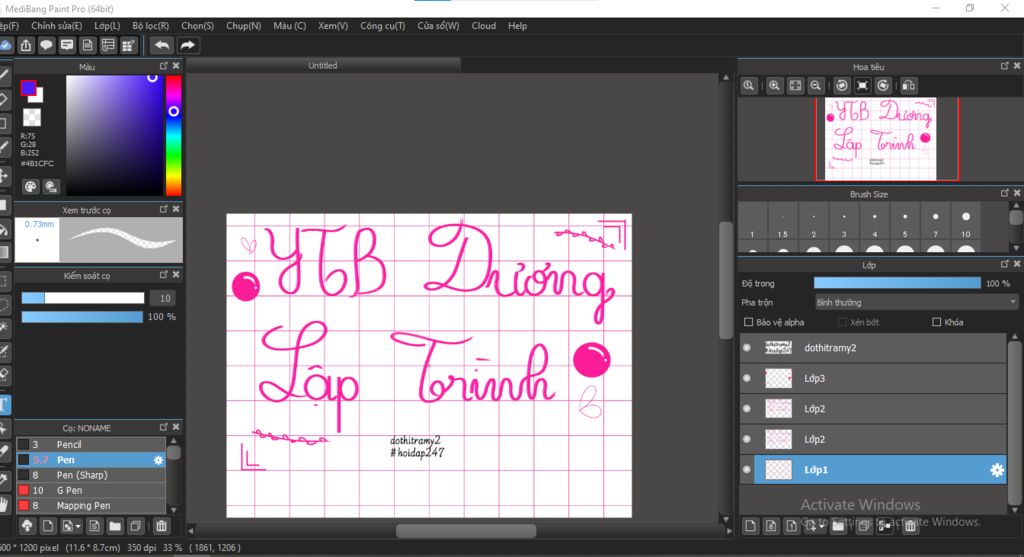The image size is (1024, 557).
Task: Click the brush folder icon
Action: (115, 526)
